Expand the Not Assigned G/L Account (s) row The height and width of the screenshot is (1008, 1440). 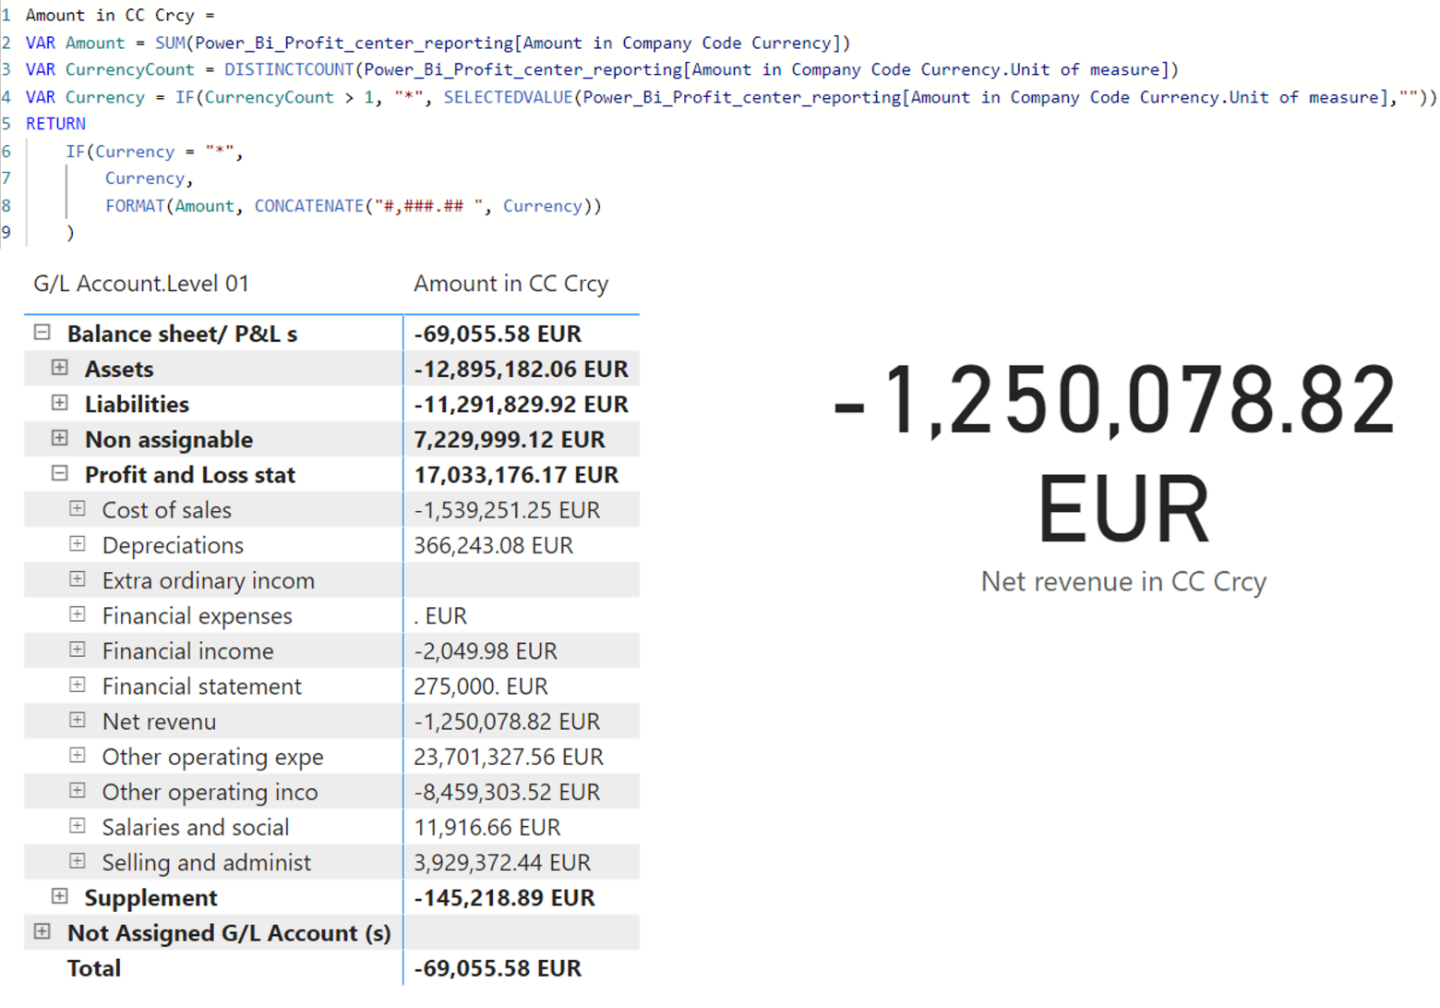point(42,931)
